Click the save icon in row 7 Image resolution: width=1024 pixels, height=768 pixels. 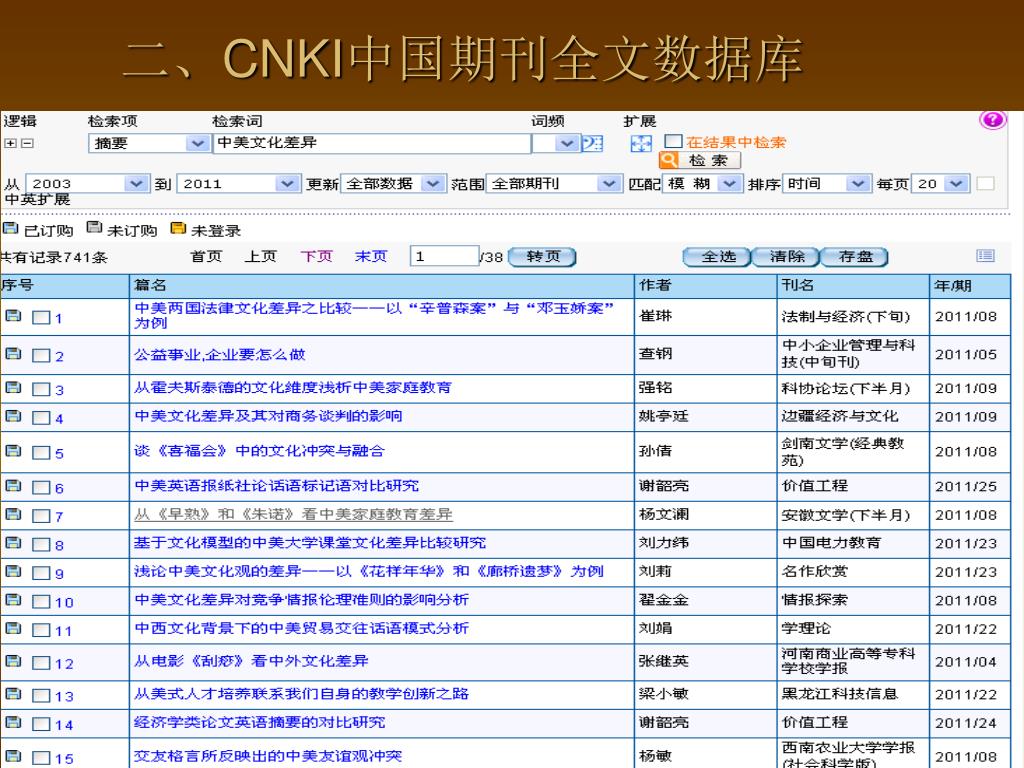click(x=13, y=515)
